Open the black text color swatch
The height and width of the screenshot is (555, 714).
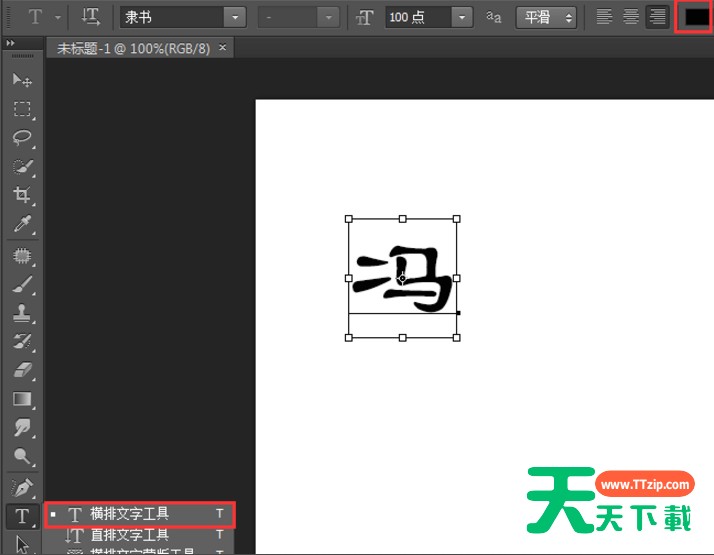(696, 17)
